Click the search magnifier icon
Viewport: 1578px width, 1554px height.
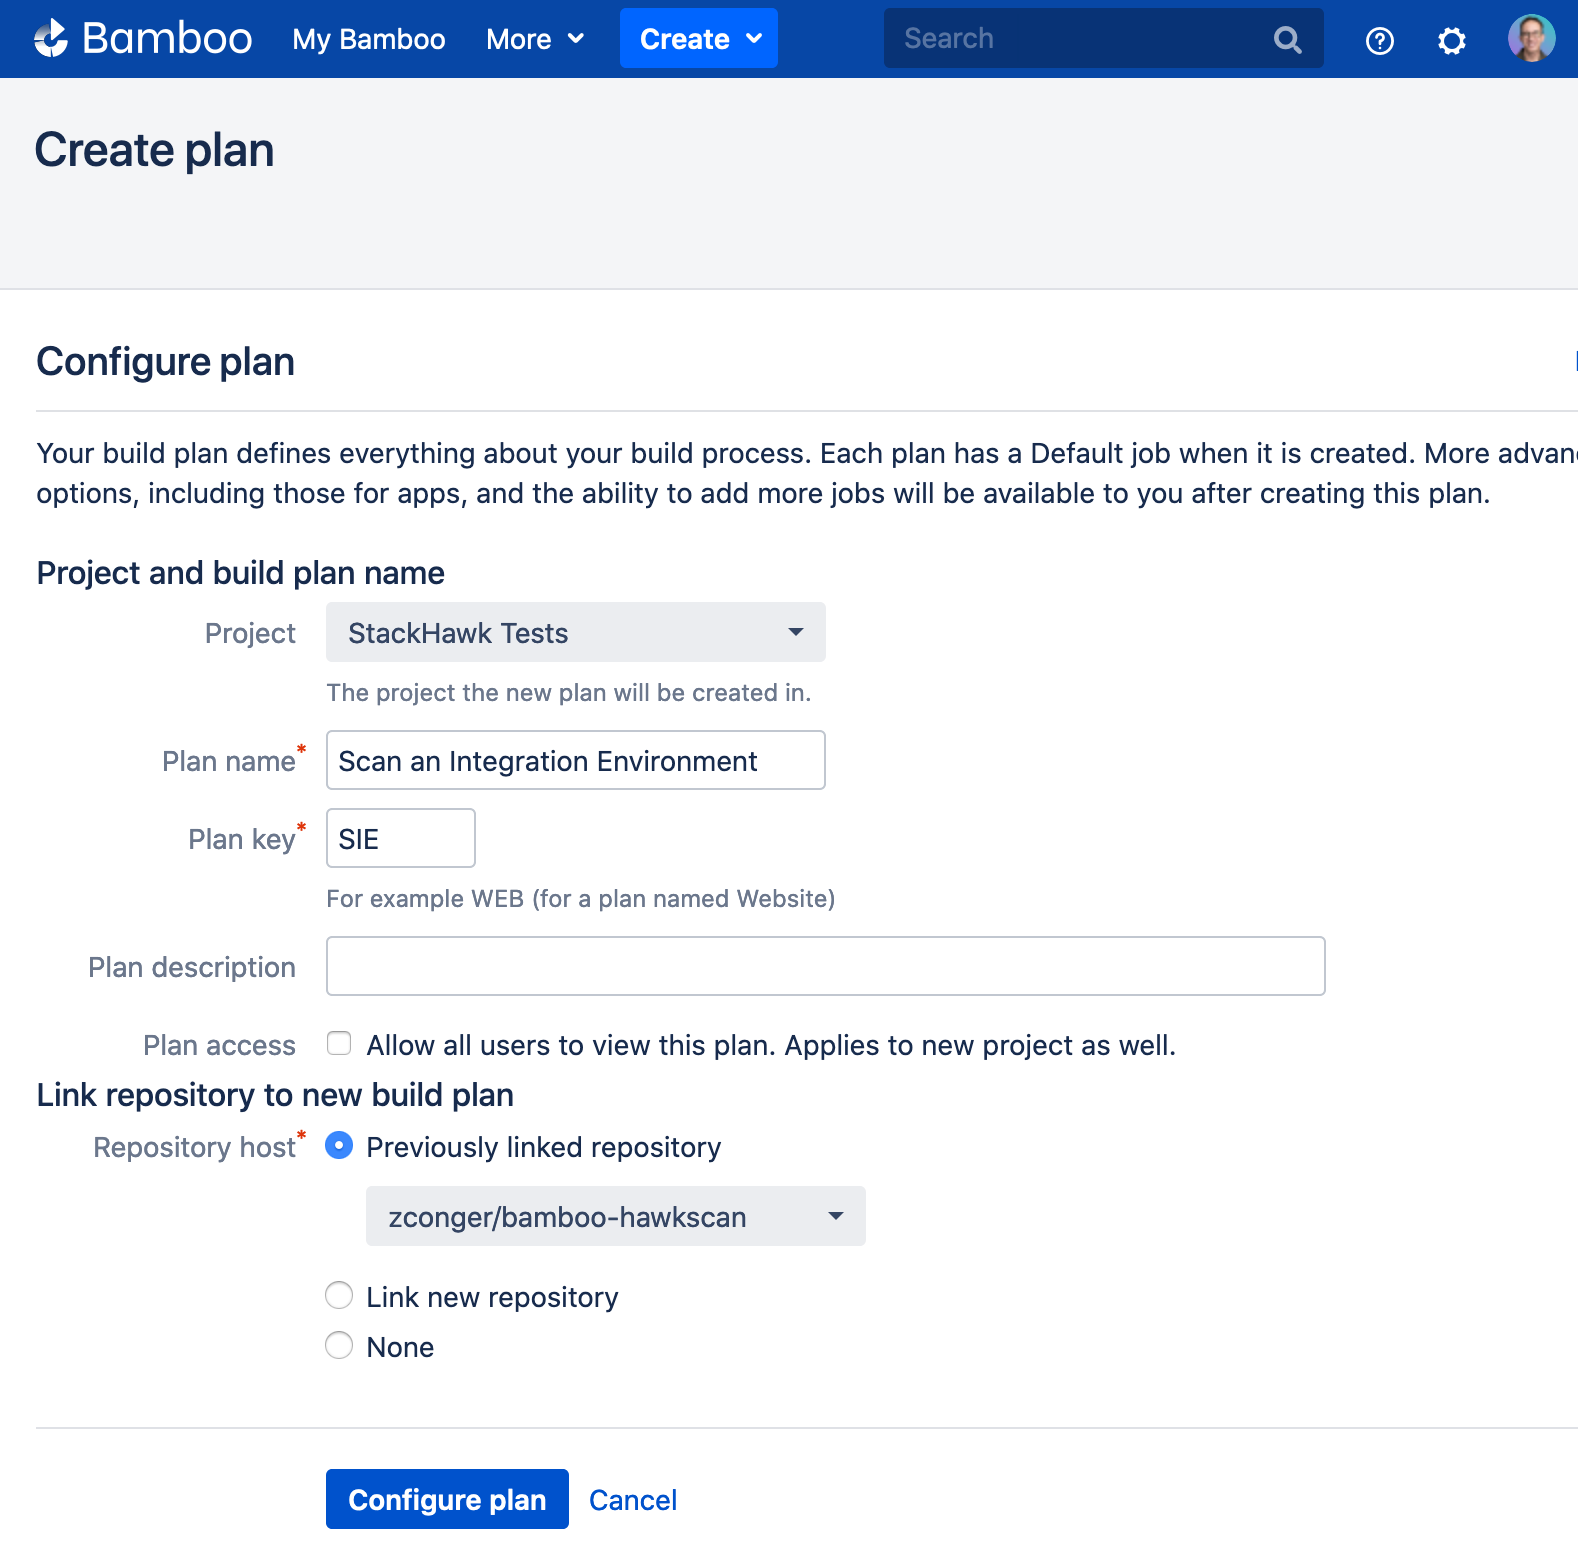tap(1287, 40)
